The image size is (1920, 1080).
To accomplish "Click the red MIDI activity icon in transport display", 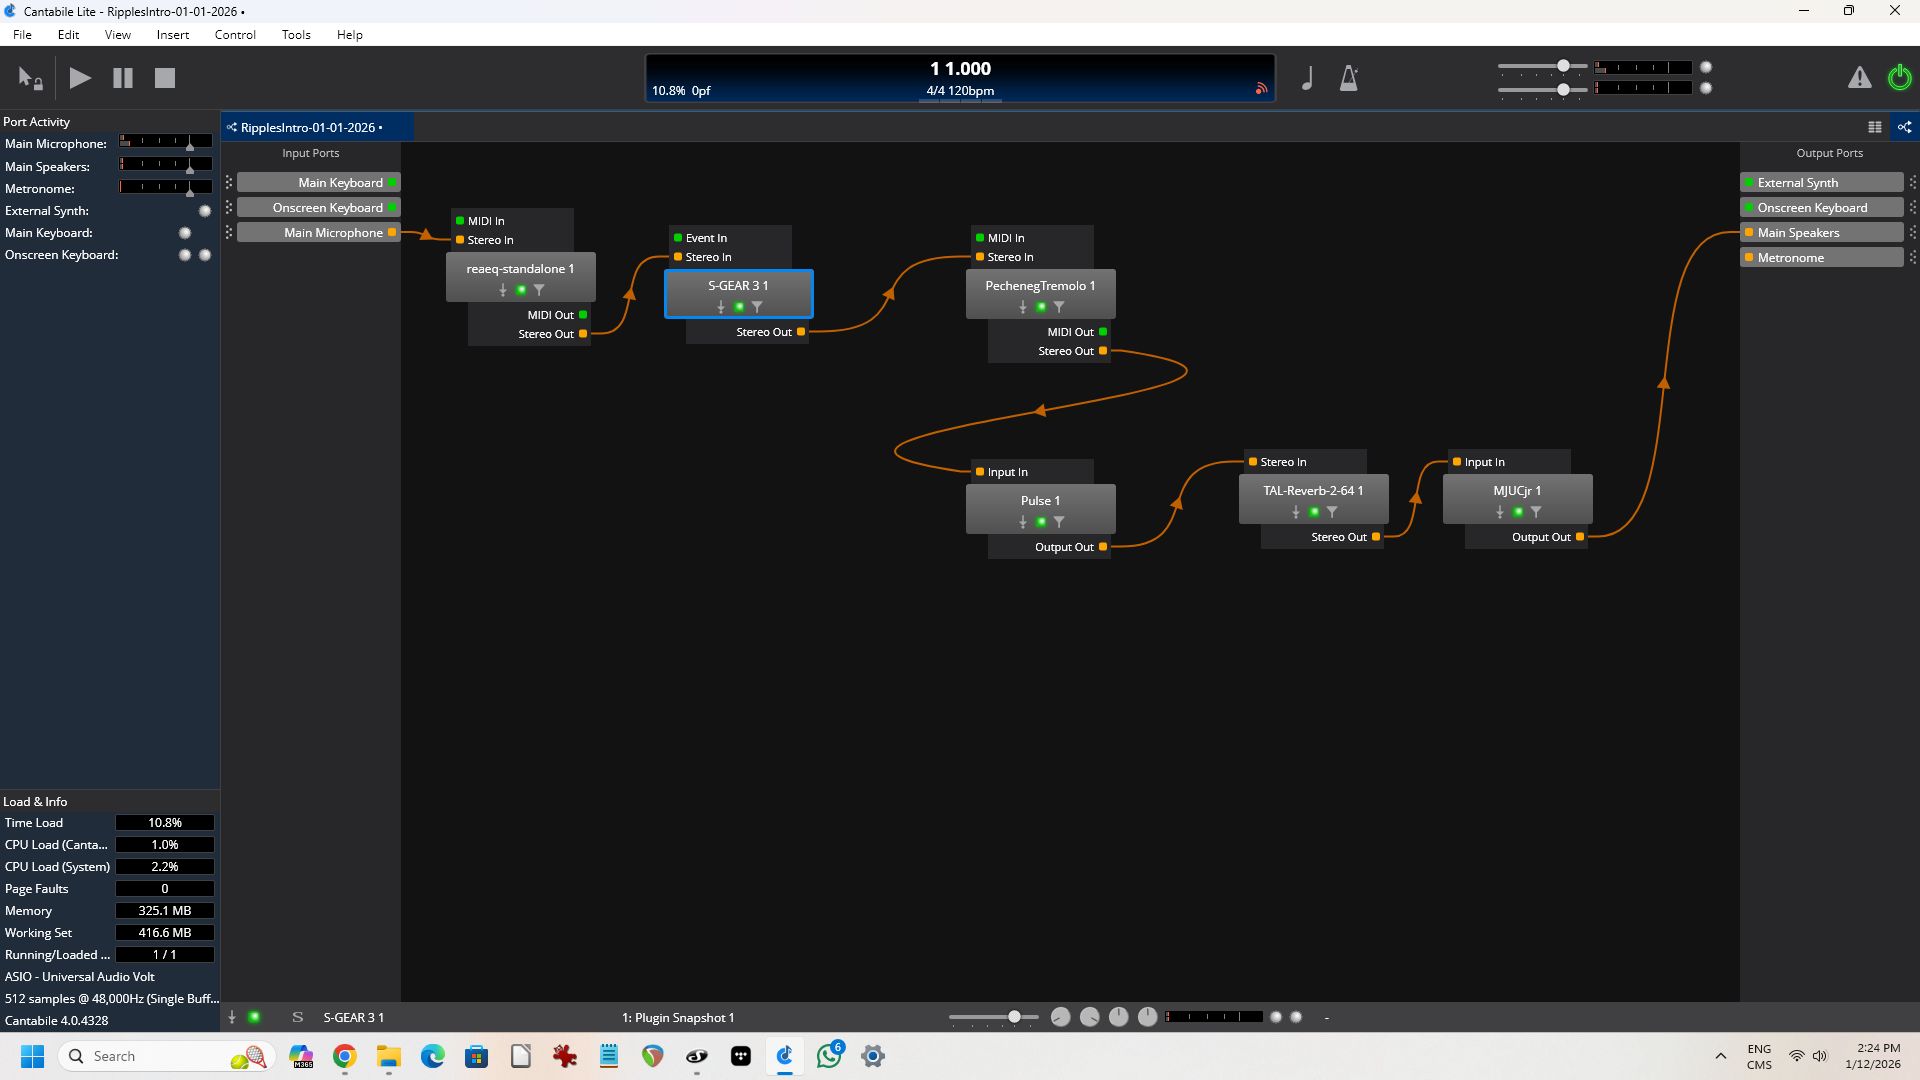I will (1261, 89).
